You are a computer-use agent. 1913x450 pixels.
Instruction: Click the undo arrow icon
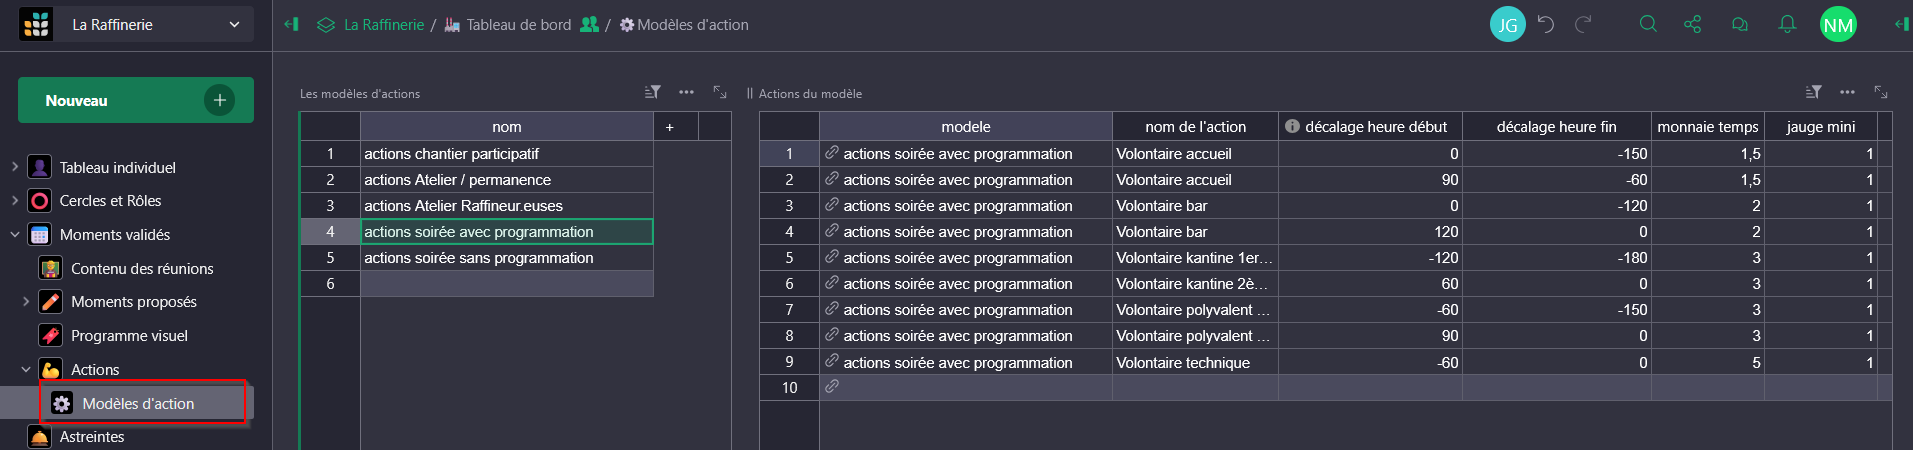coord(1546,24)
